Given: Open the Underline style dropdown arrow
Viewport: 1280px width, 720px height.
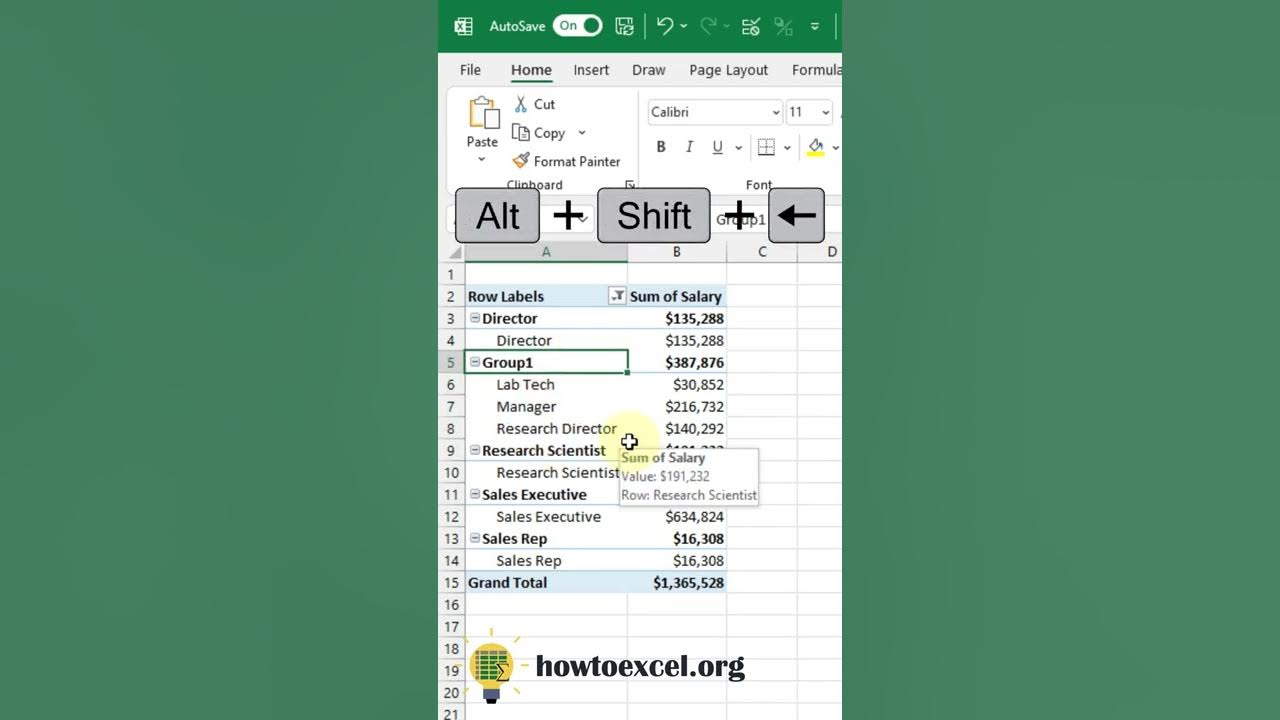Looking at the screenshot, I should (x=739, y=148).
